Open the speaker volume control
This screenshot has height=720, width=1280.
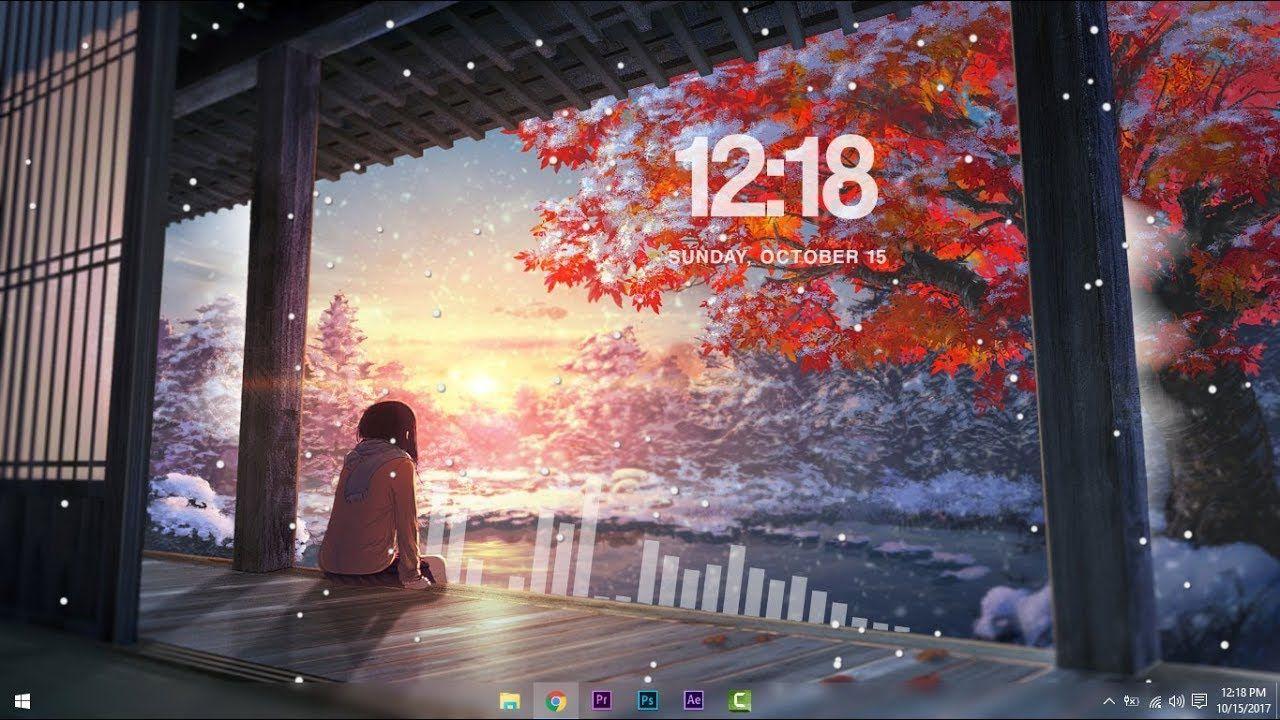1176,701
